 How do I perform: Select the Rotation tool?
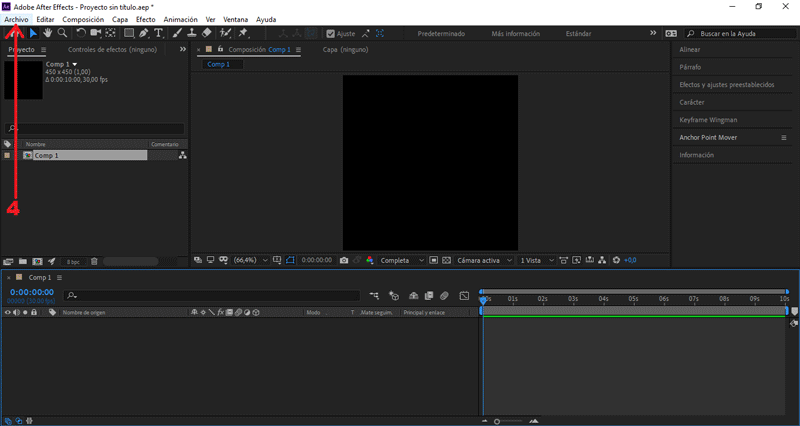point(81,33)
